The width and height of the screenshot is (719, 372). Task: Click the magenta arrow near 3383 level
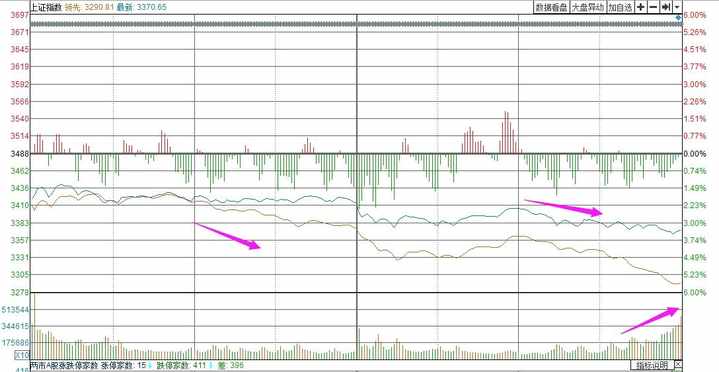(x=227, y=236)
